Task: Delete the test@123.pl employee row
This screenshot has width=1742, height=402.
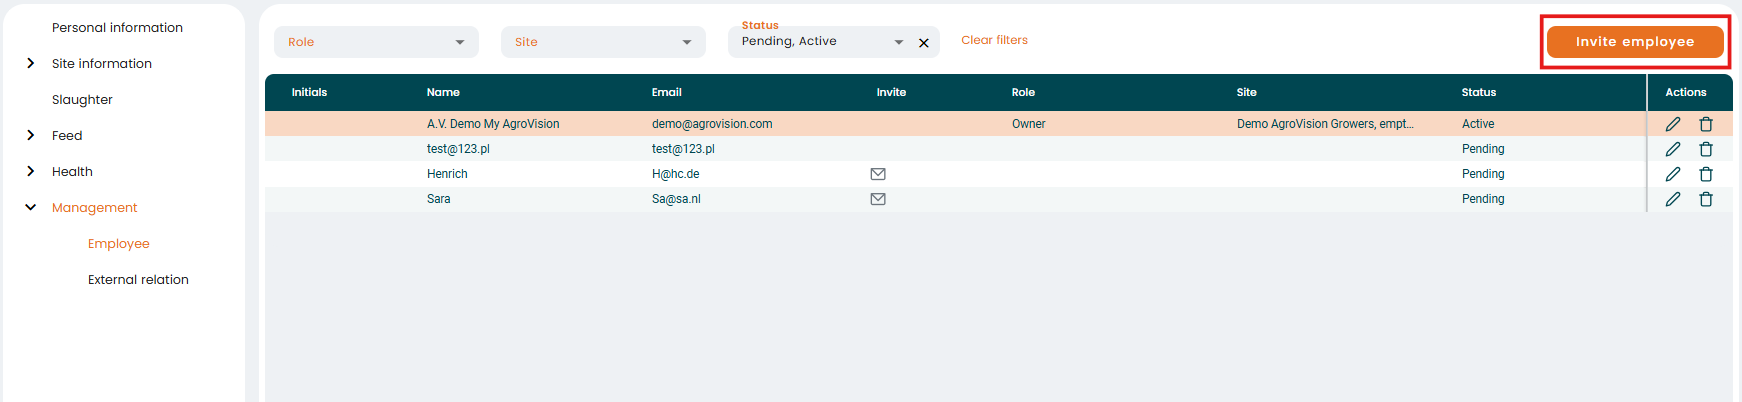Action: point(1706,149)
